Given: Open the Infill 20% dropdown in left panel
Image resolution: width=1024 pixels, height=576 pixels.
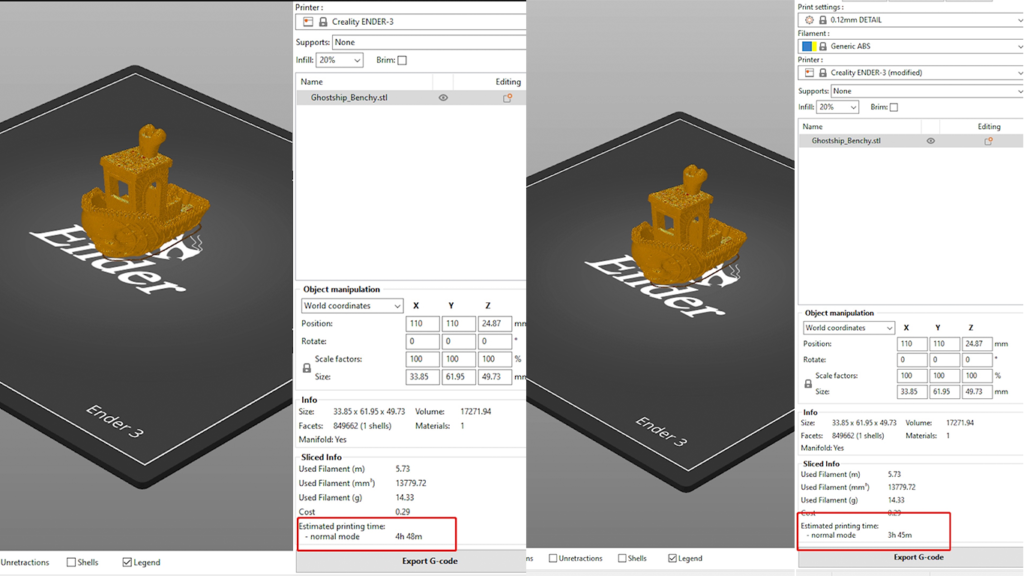Looking at the screenshot, I should point(339,60).
